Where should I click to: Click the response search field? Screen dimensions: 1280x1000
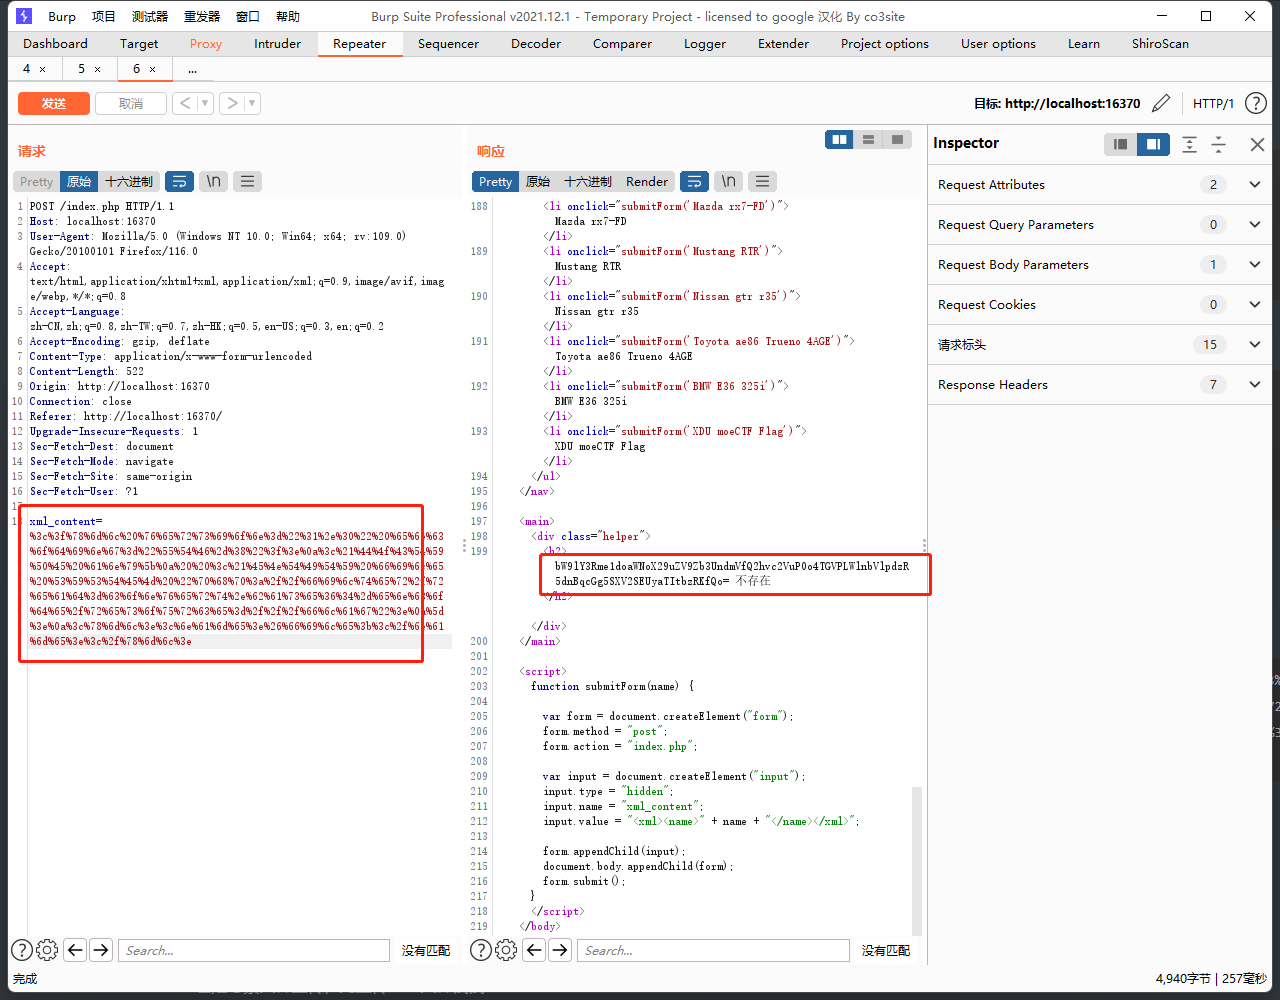tap(713, 950)
